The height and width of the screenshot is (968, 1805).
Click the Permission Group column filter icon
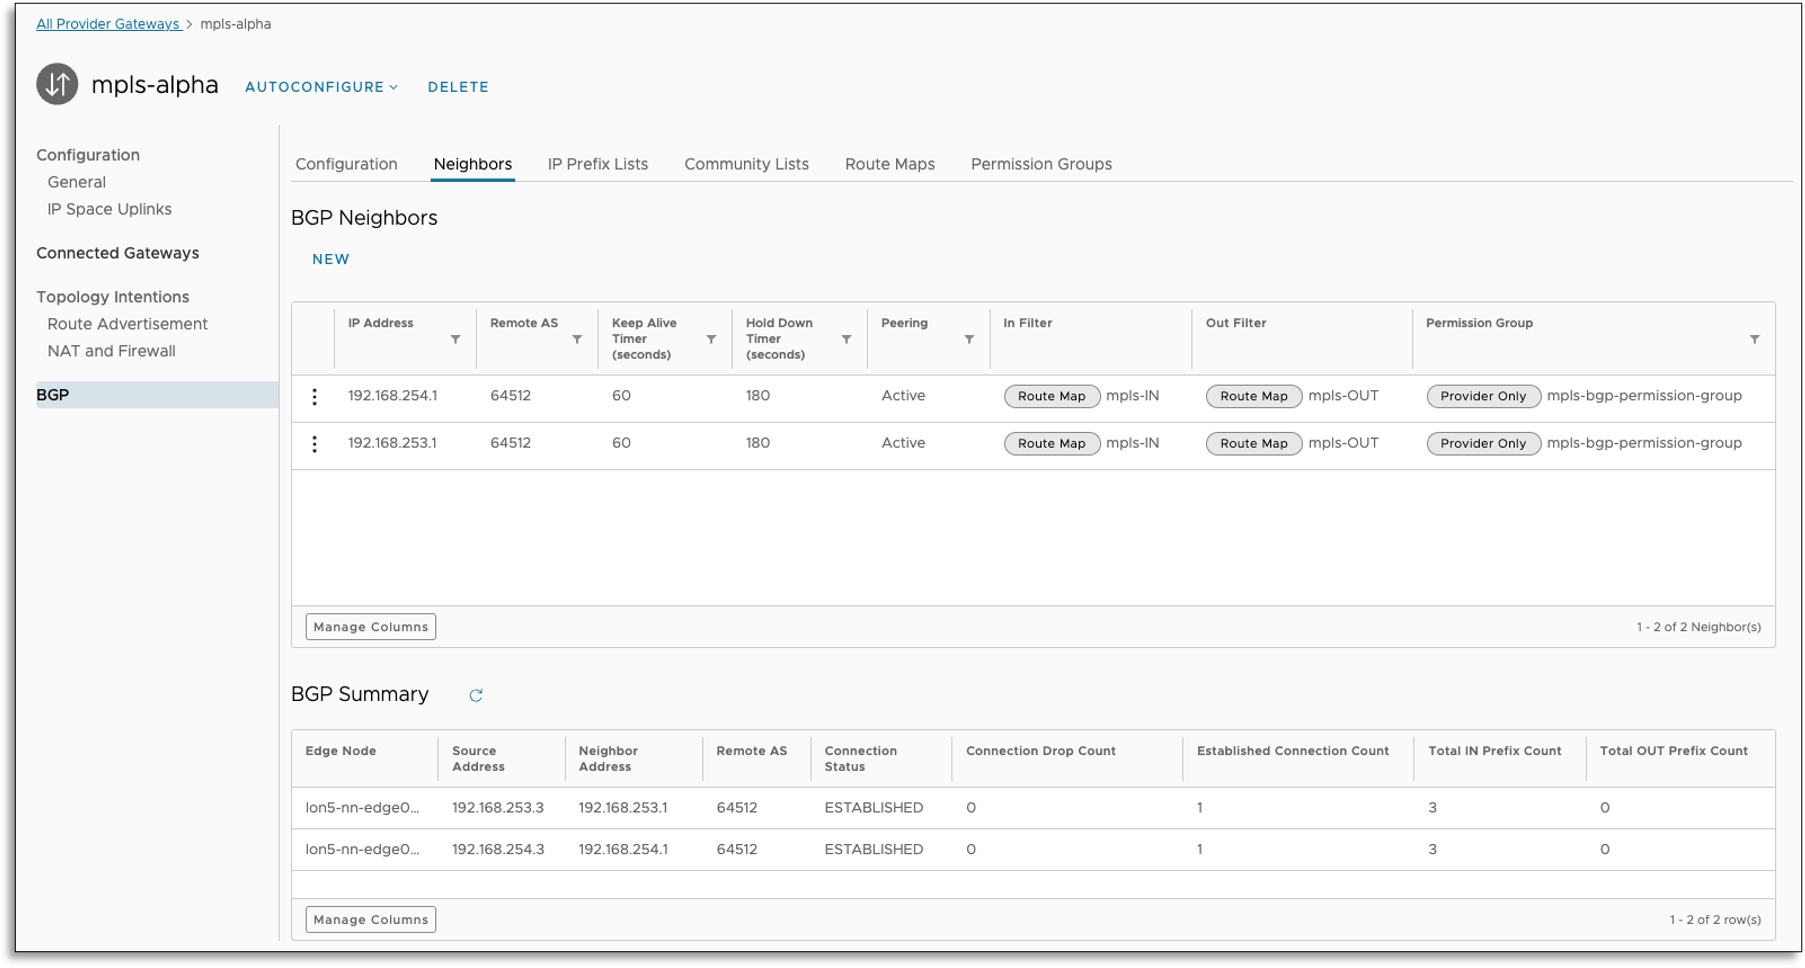pos(1754,340)
